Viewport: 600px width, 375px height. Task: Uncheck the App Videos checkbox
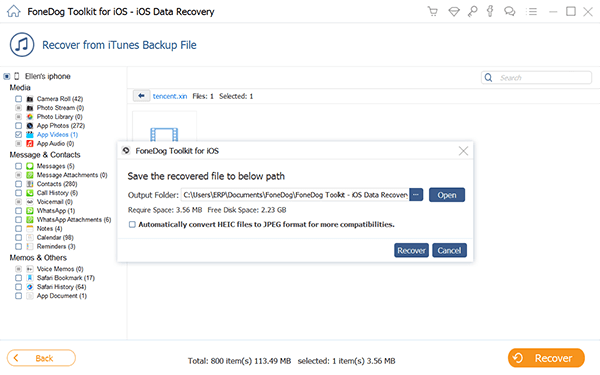(18, 134)
